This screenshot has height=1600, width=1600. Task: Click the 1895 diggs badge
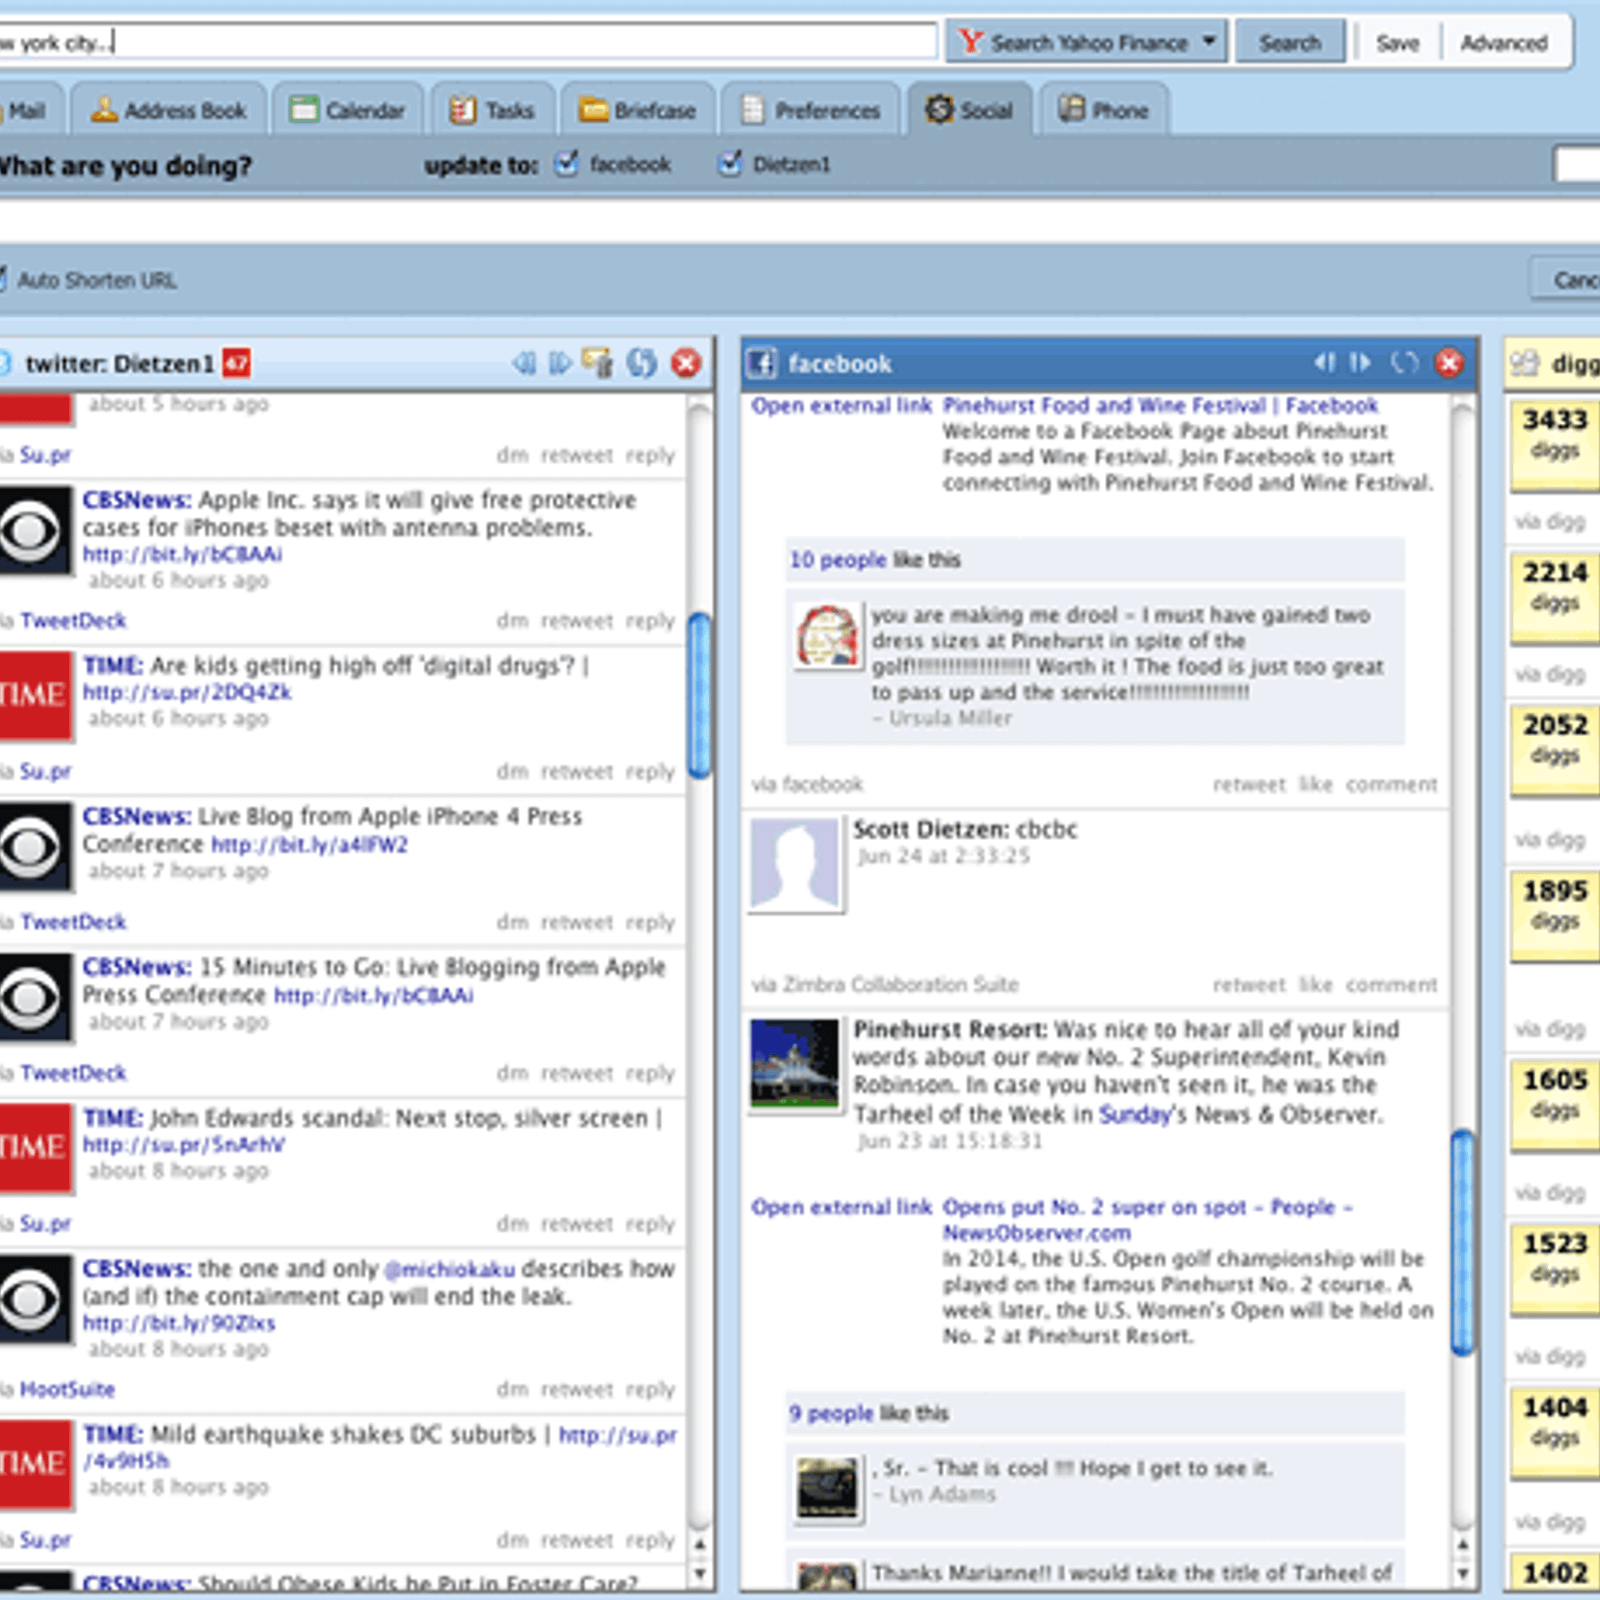click(1555, 915)
